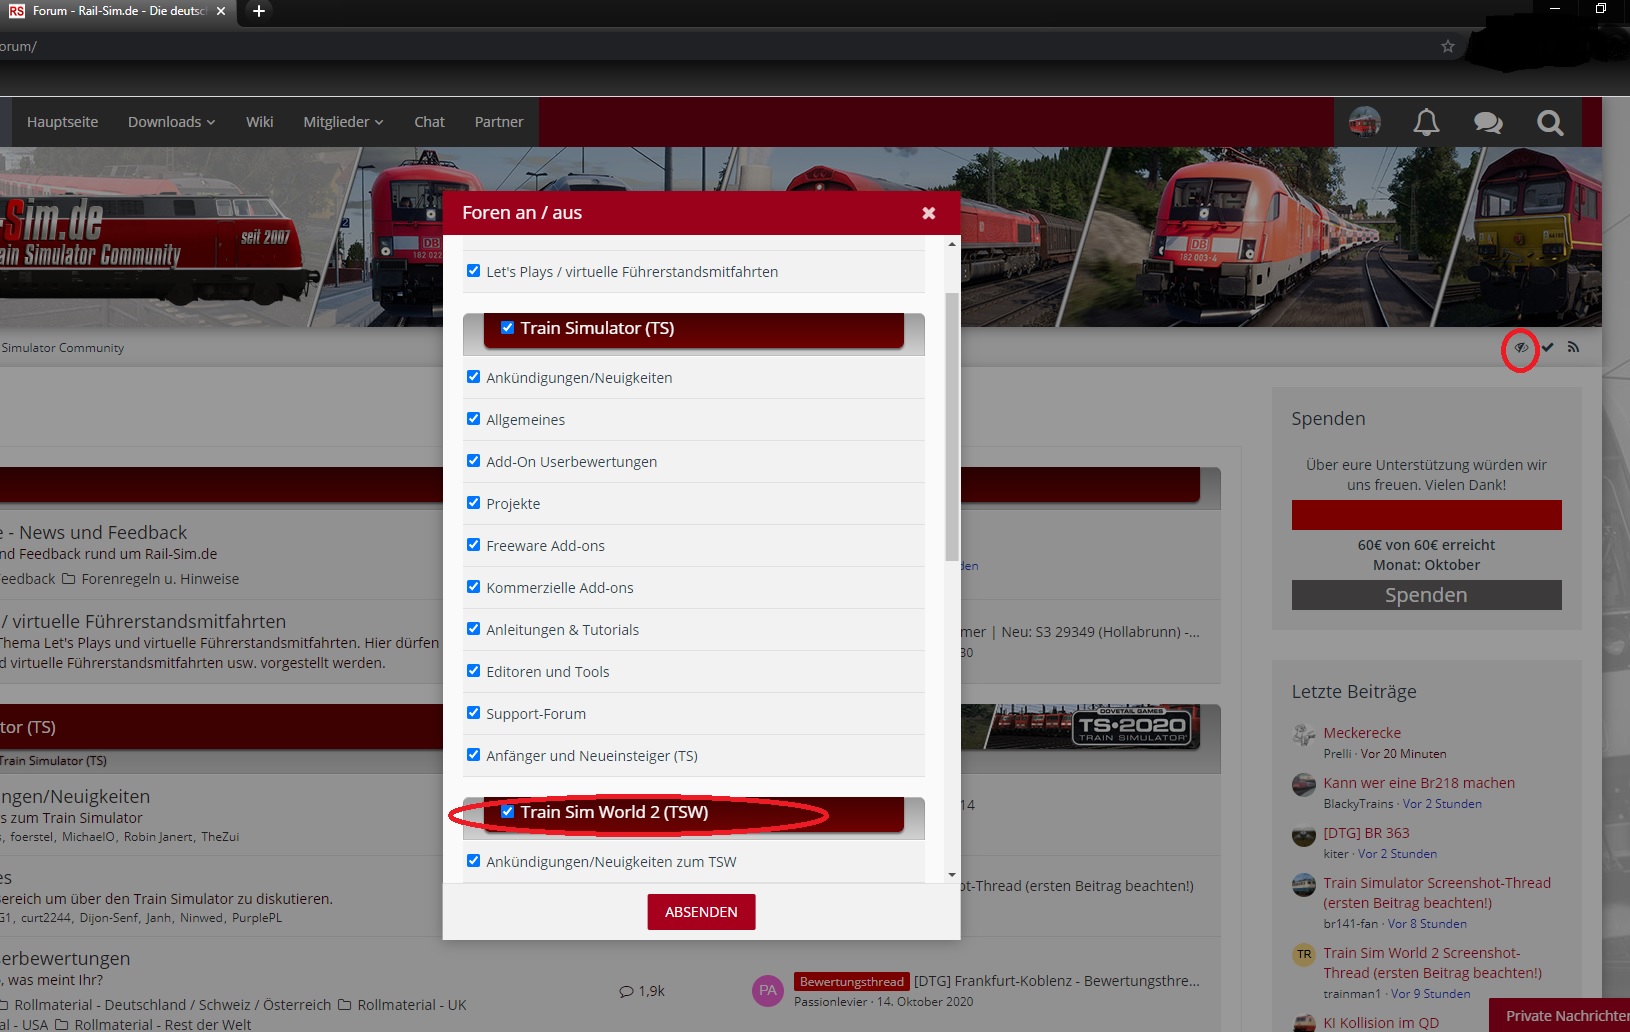Open Private Nachrichten panel
The image size is (1630, 1032).
1560,1015
